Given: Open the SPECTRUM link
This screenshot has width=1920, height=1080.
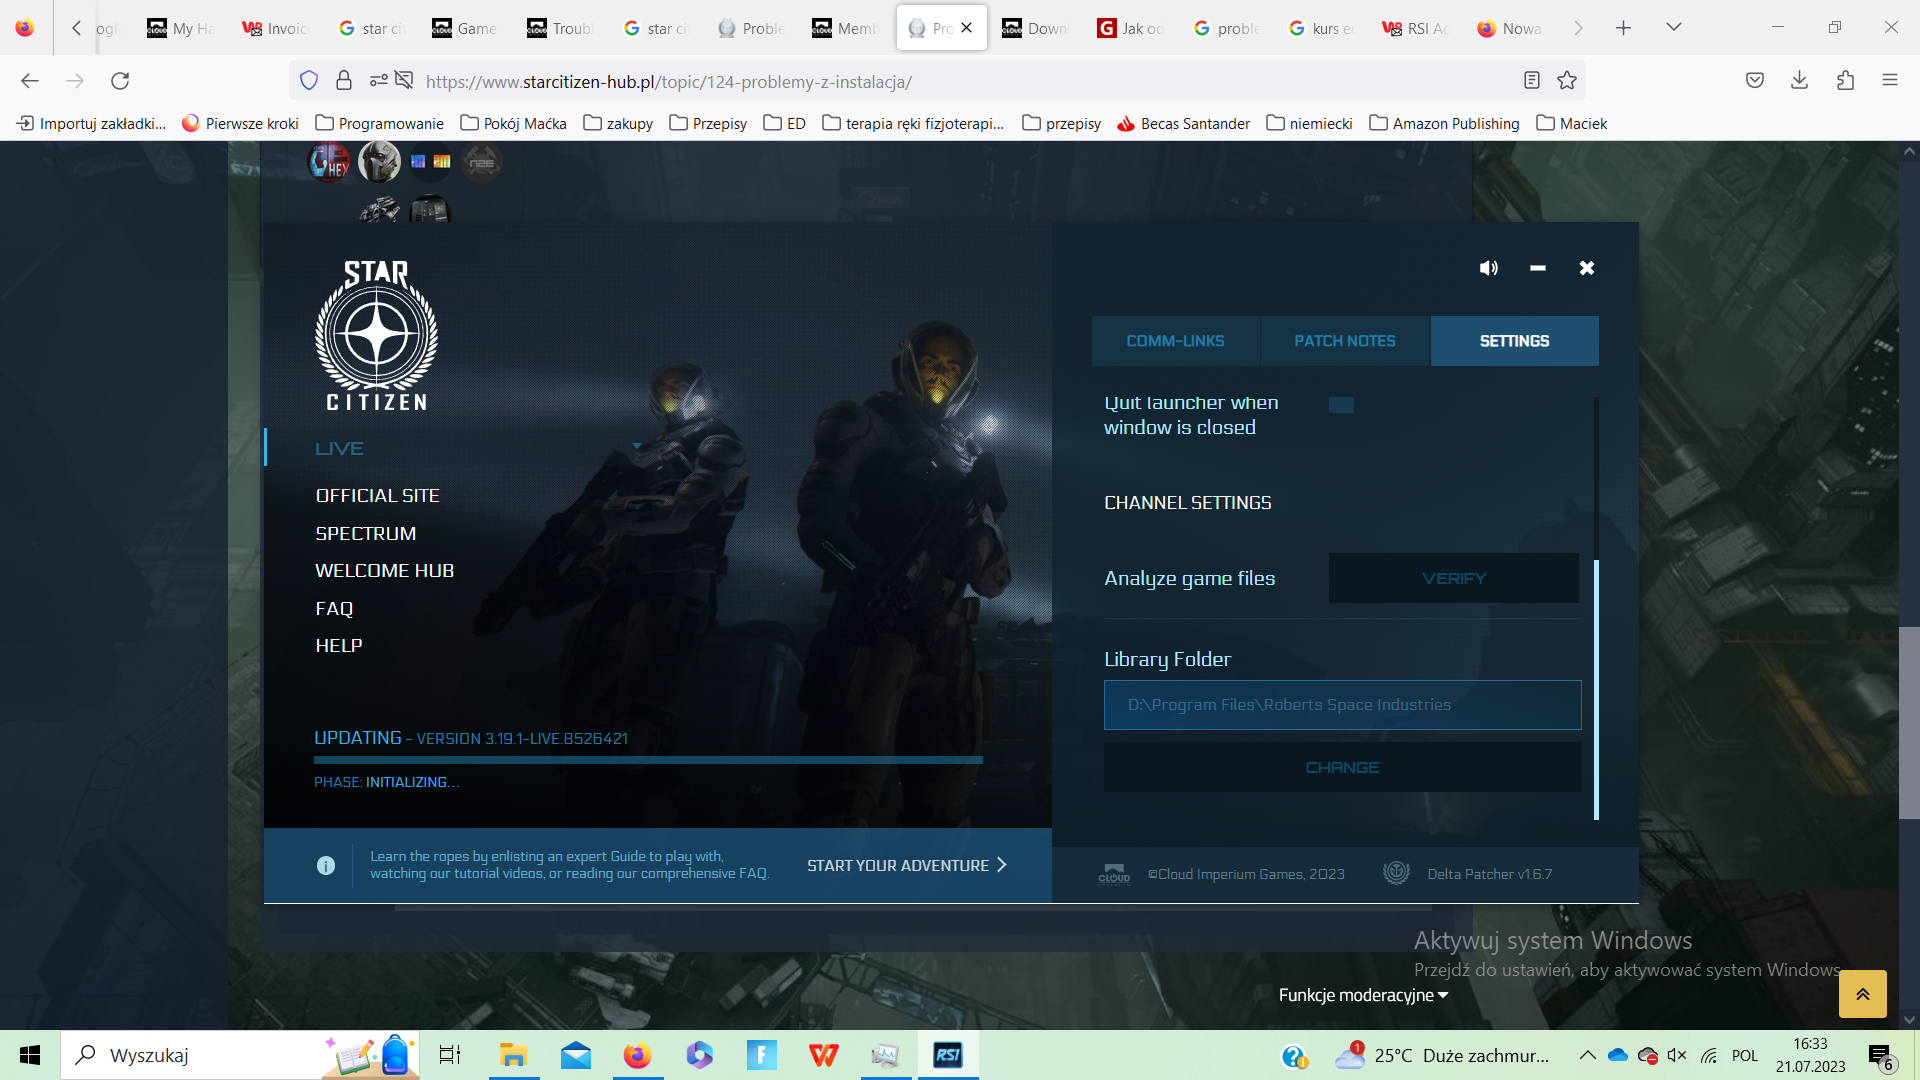Looking at the screenshot, I should click(x=365, y=533).
